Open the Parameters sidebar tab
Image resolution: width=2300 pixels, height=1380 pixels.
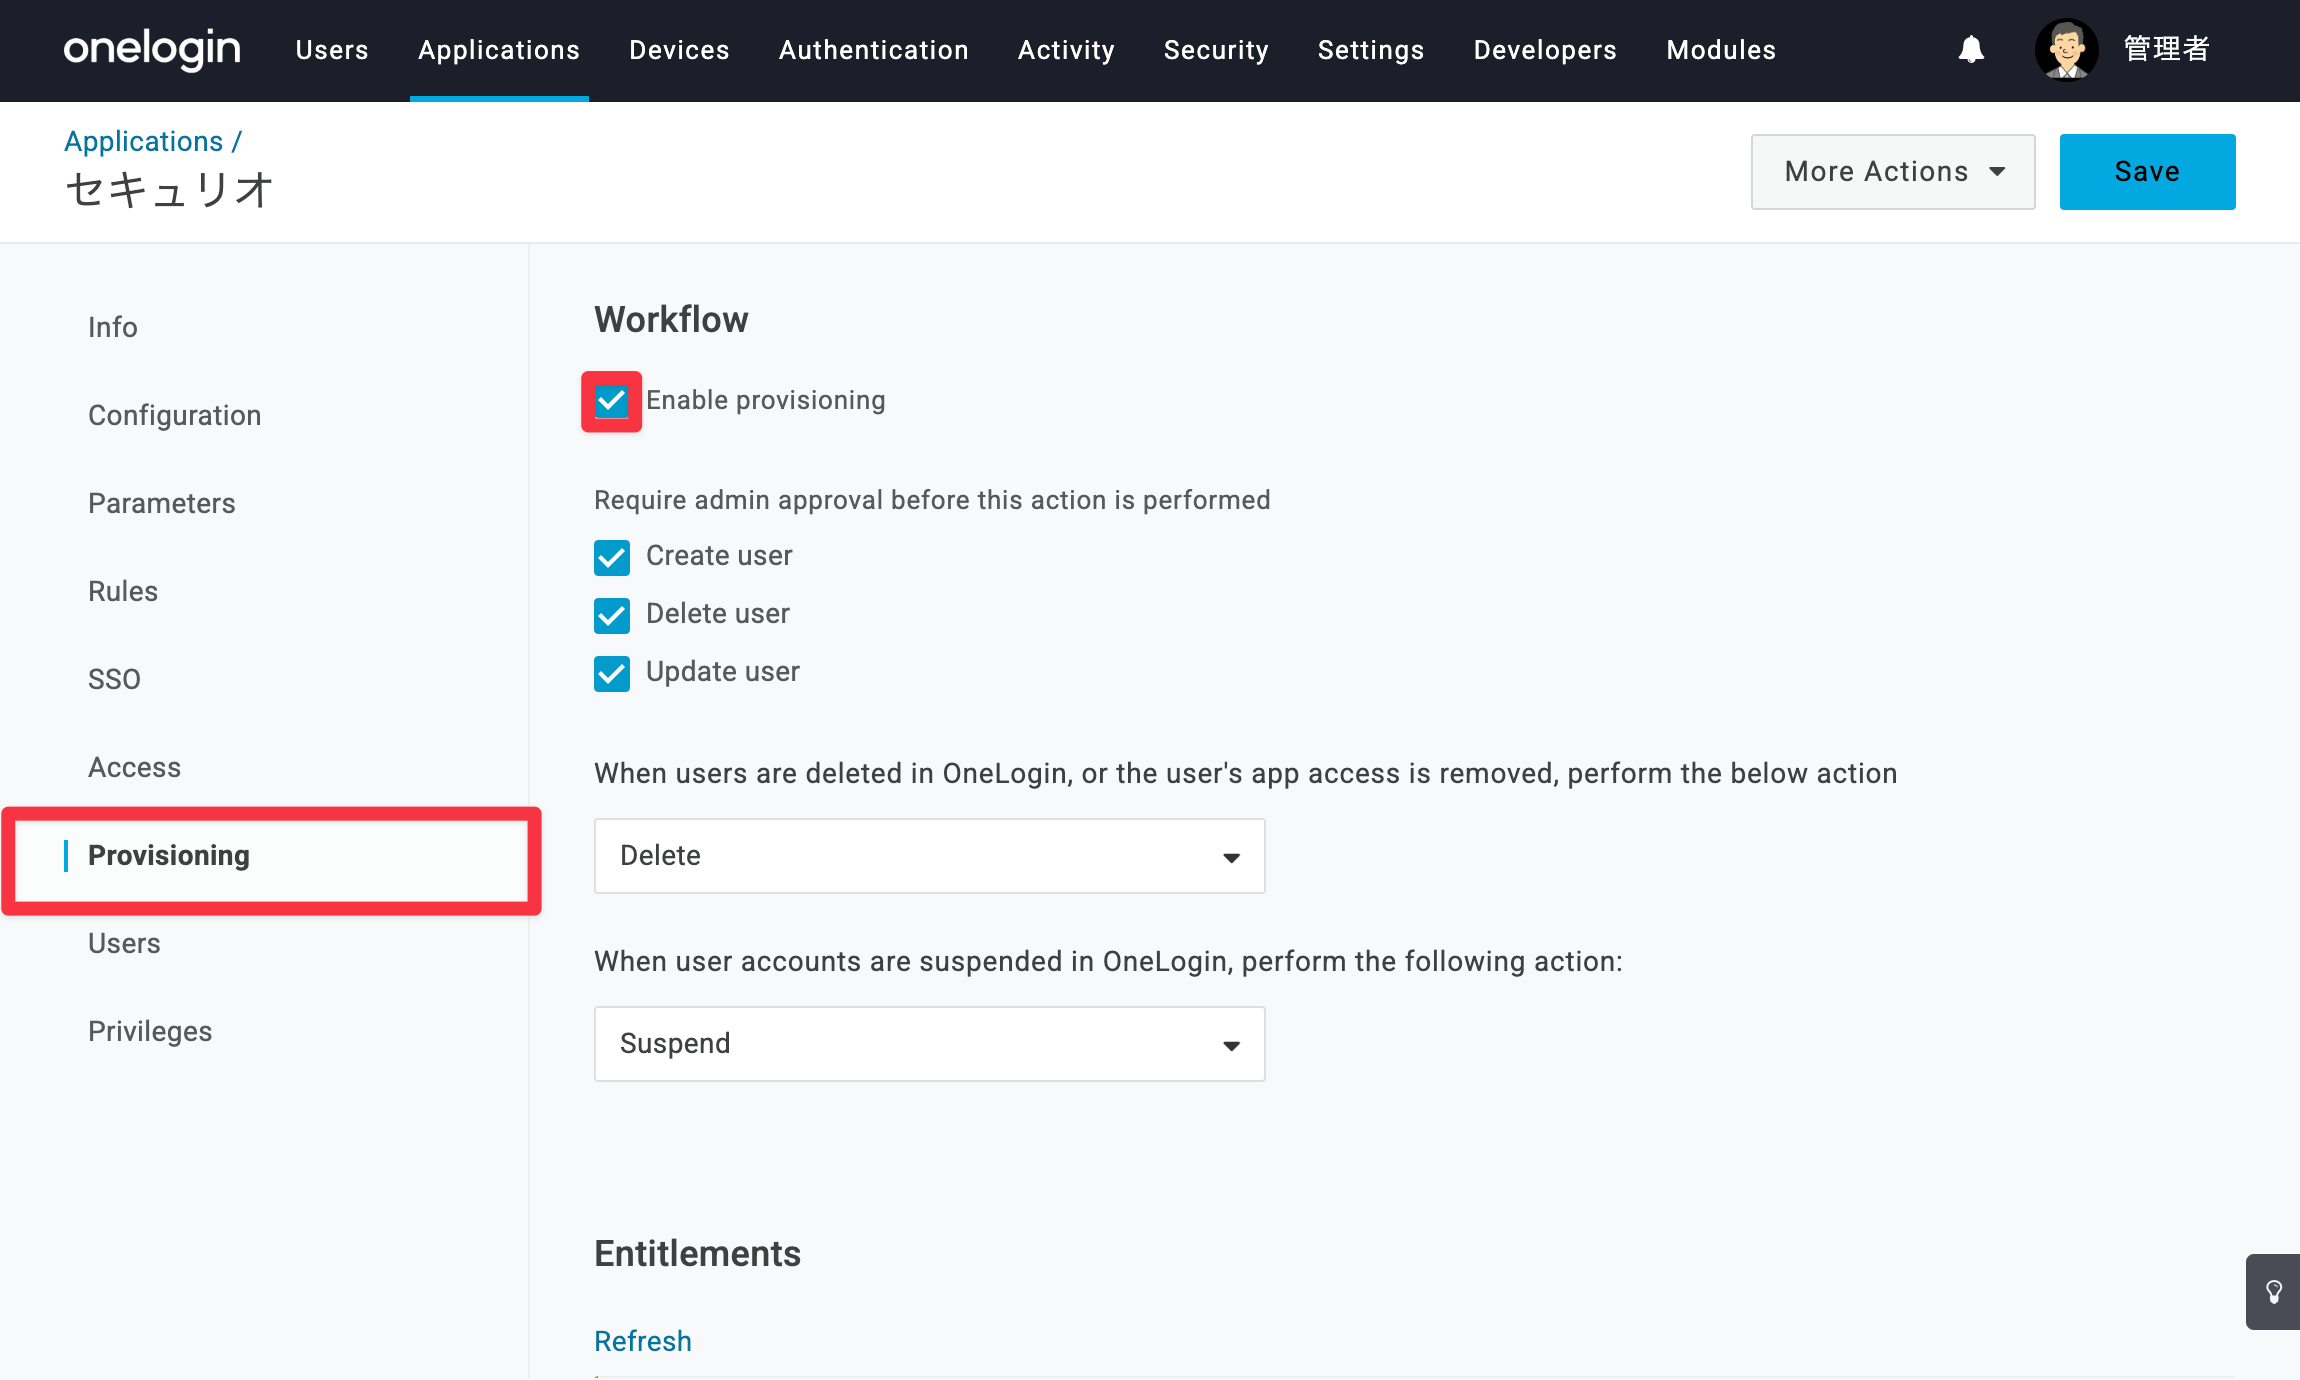tap(162, 503)
